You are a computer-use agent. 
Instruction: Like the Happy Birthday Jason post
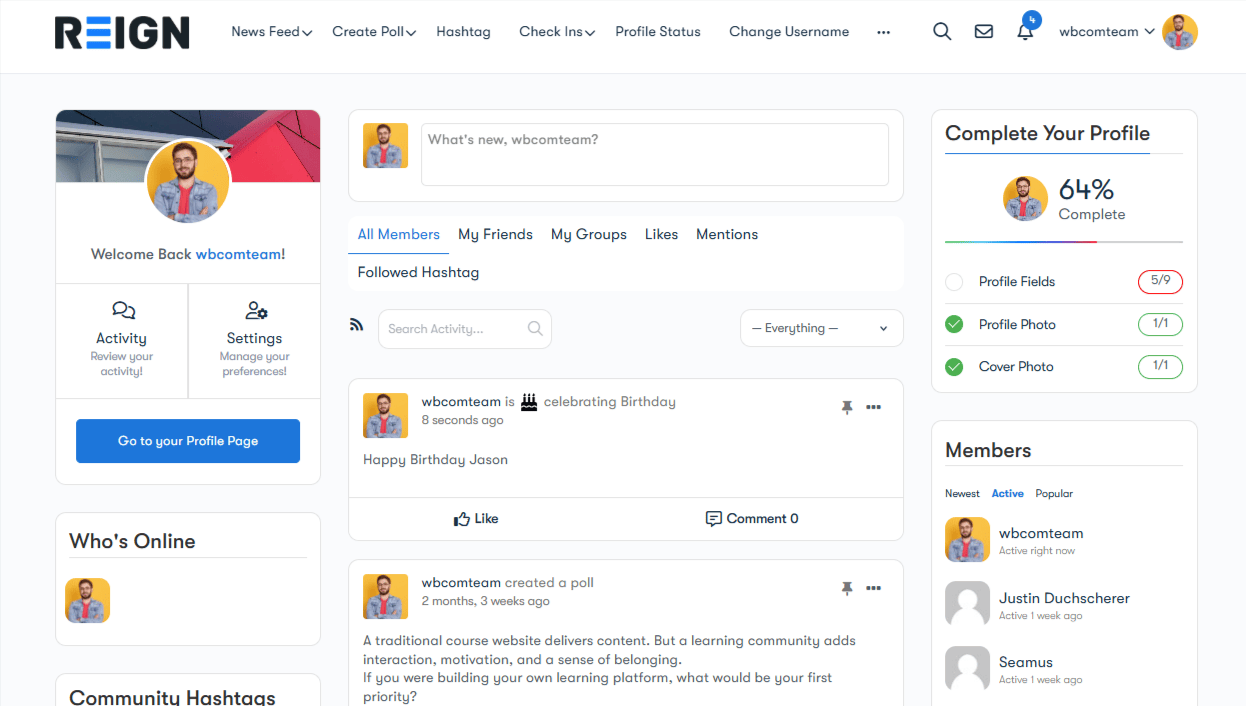pos(476,518)
